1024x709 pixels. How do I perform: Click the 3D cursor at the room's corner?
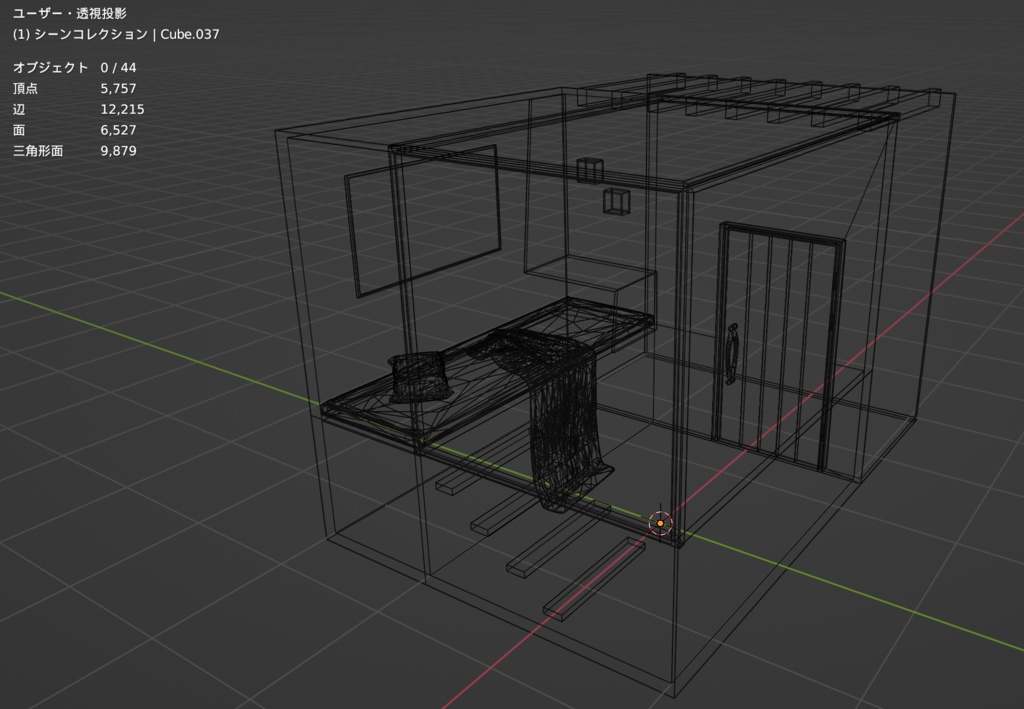point(660,523)
